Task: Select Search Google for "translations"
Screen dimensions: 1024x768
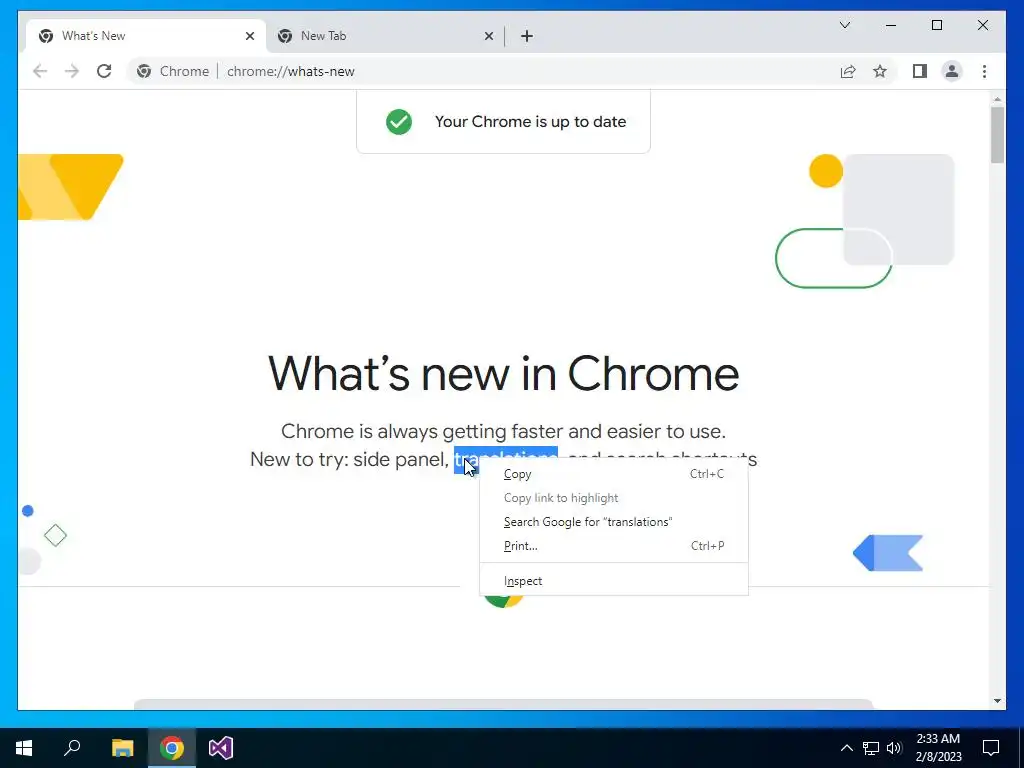Action: tap(614, 522)
